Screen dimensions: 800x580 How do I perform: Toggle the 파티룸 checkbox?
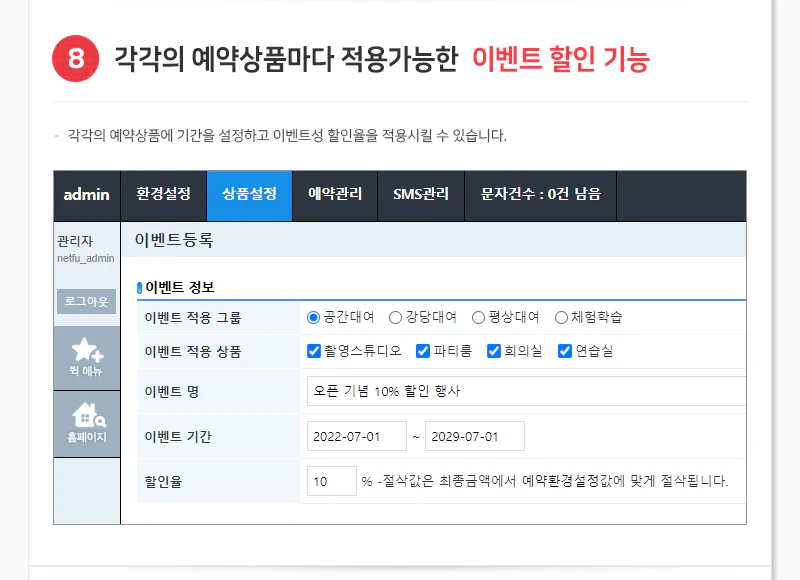[x=423, y=351]
